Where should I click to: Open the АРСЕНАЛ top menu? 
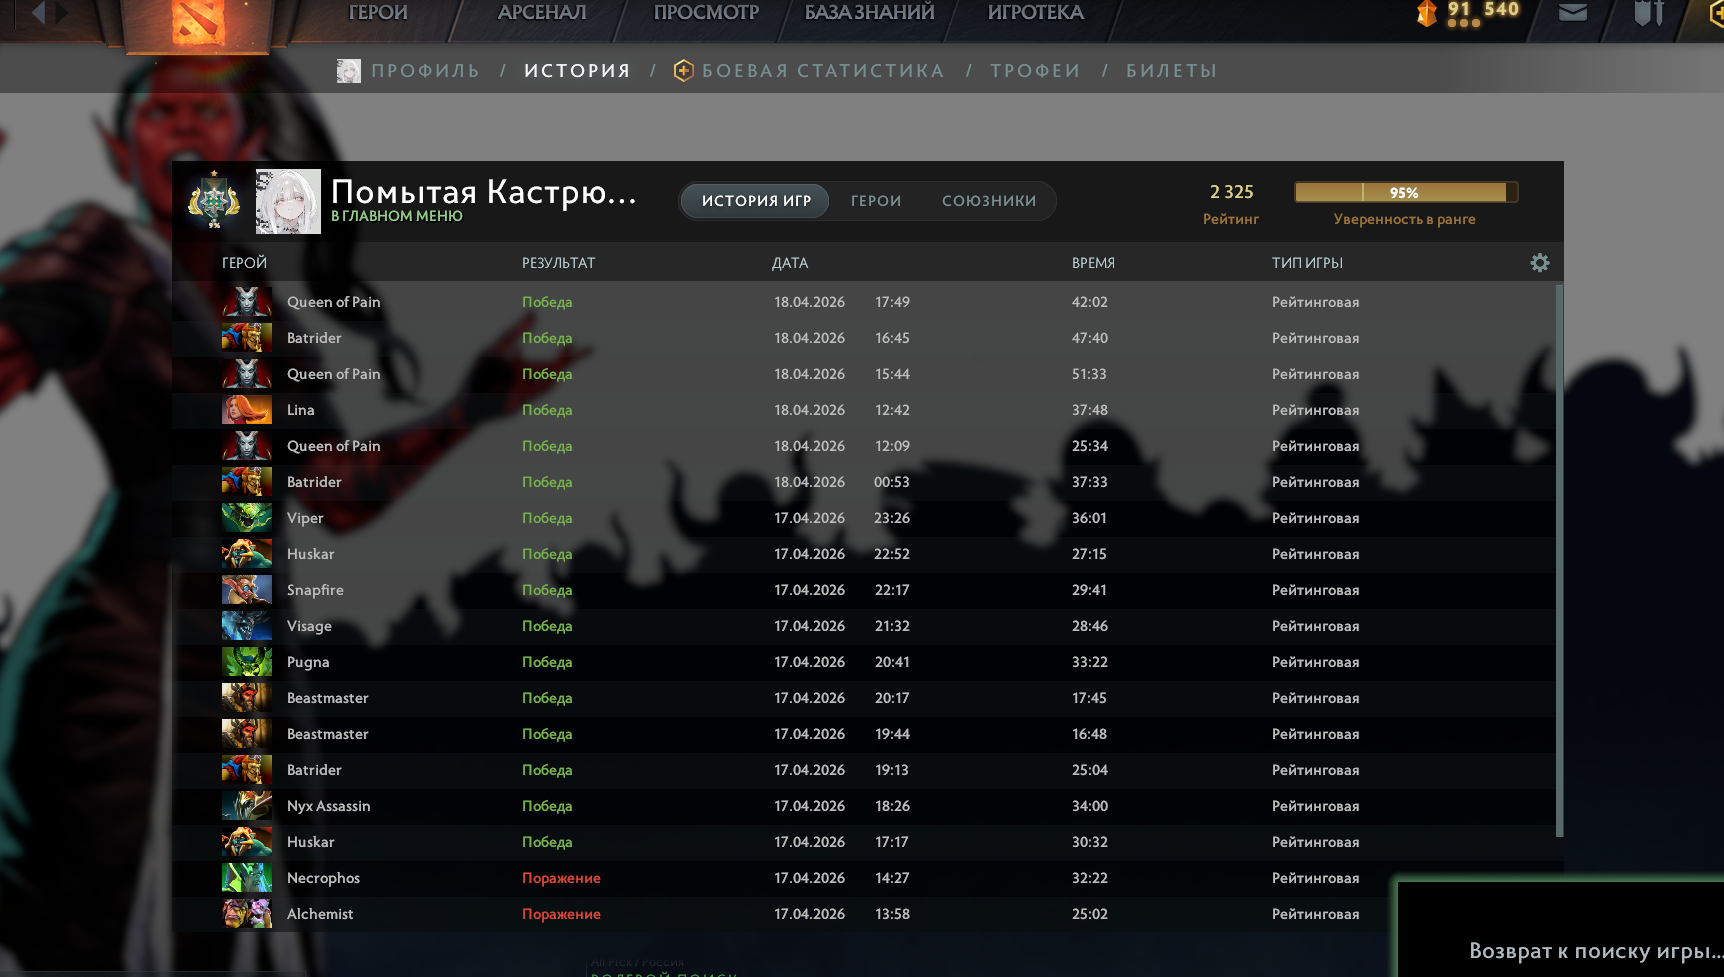(542, 13)
